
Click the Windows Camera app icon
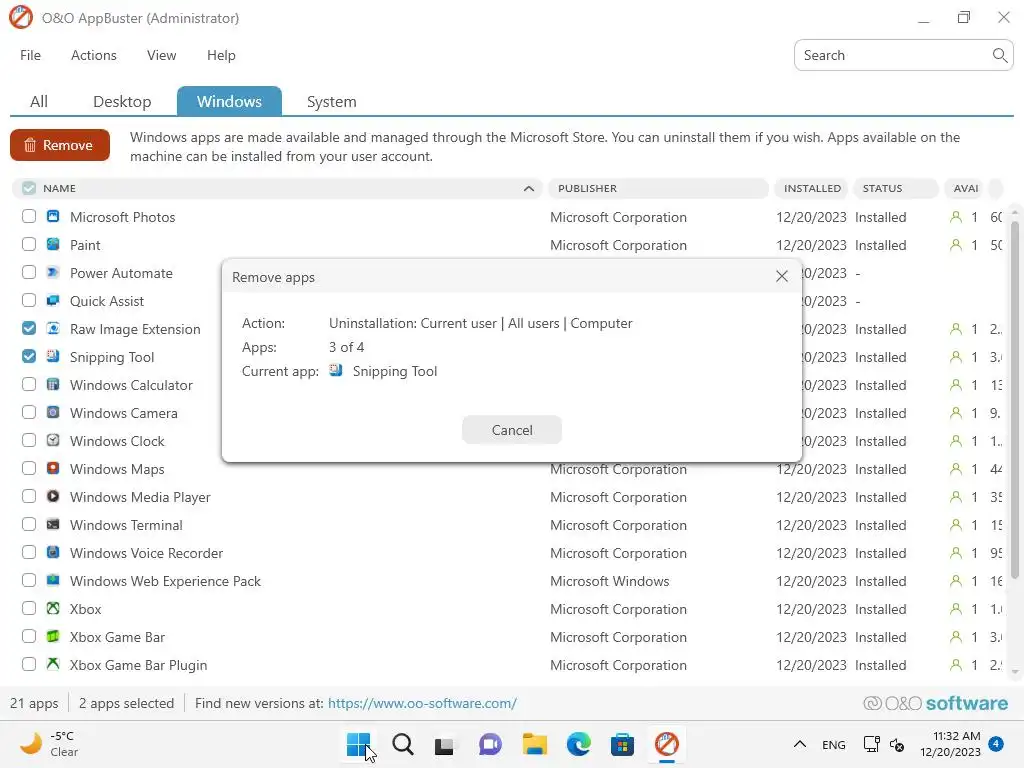pos(53,413)
